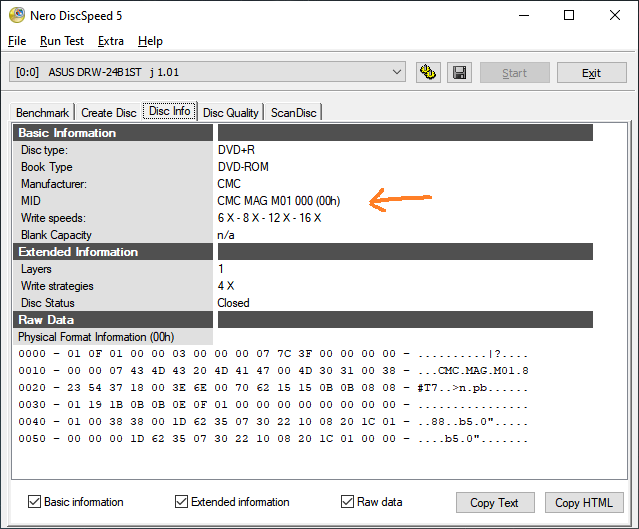
Task: Click the drive refresh/options icon
Action: point(428,73)
